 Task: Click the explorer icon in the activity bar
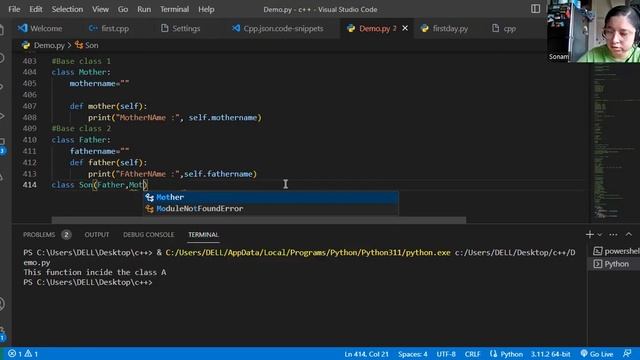click(2, 29)
